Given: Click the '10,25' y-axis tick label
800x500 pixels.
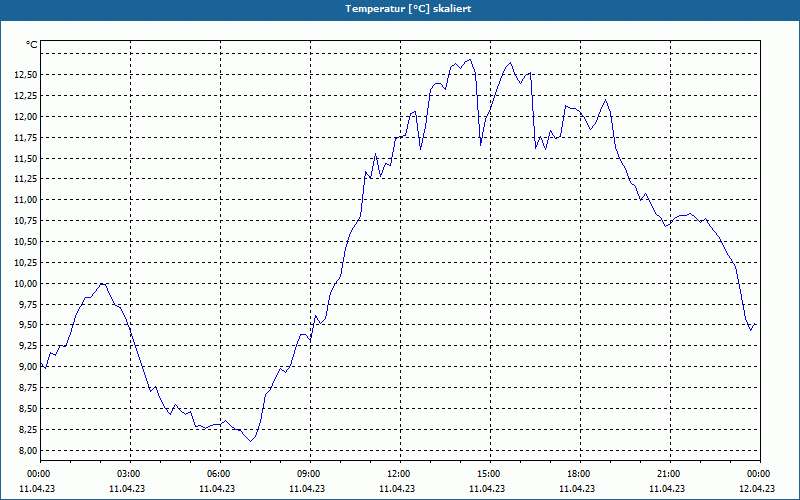Looking at the screenshot, I should (x=26, y=263).
